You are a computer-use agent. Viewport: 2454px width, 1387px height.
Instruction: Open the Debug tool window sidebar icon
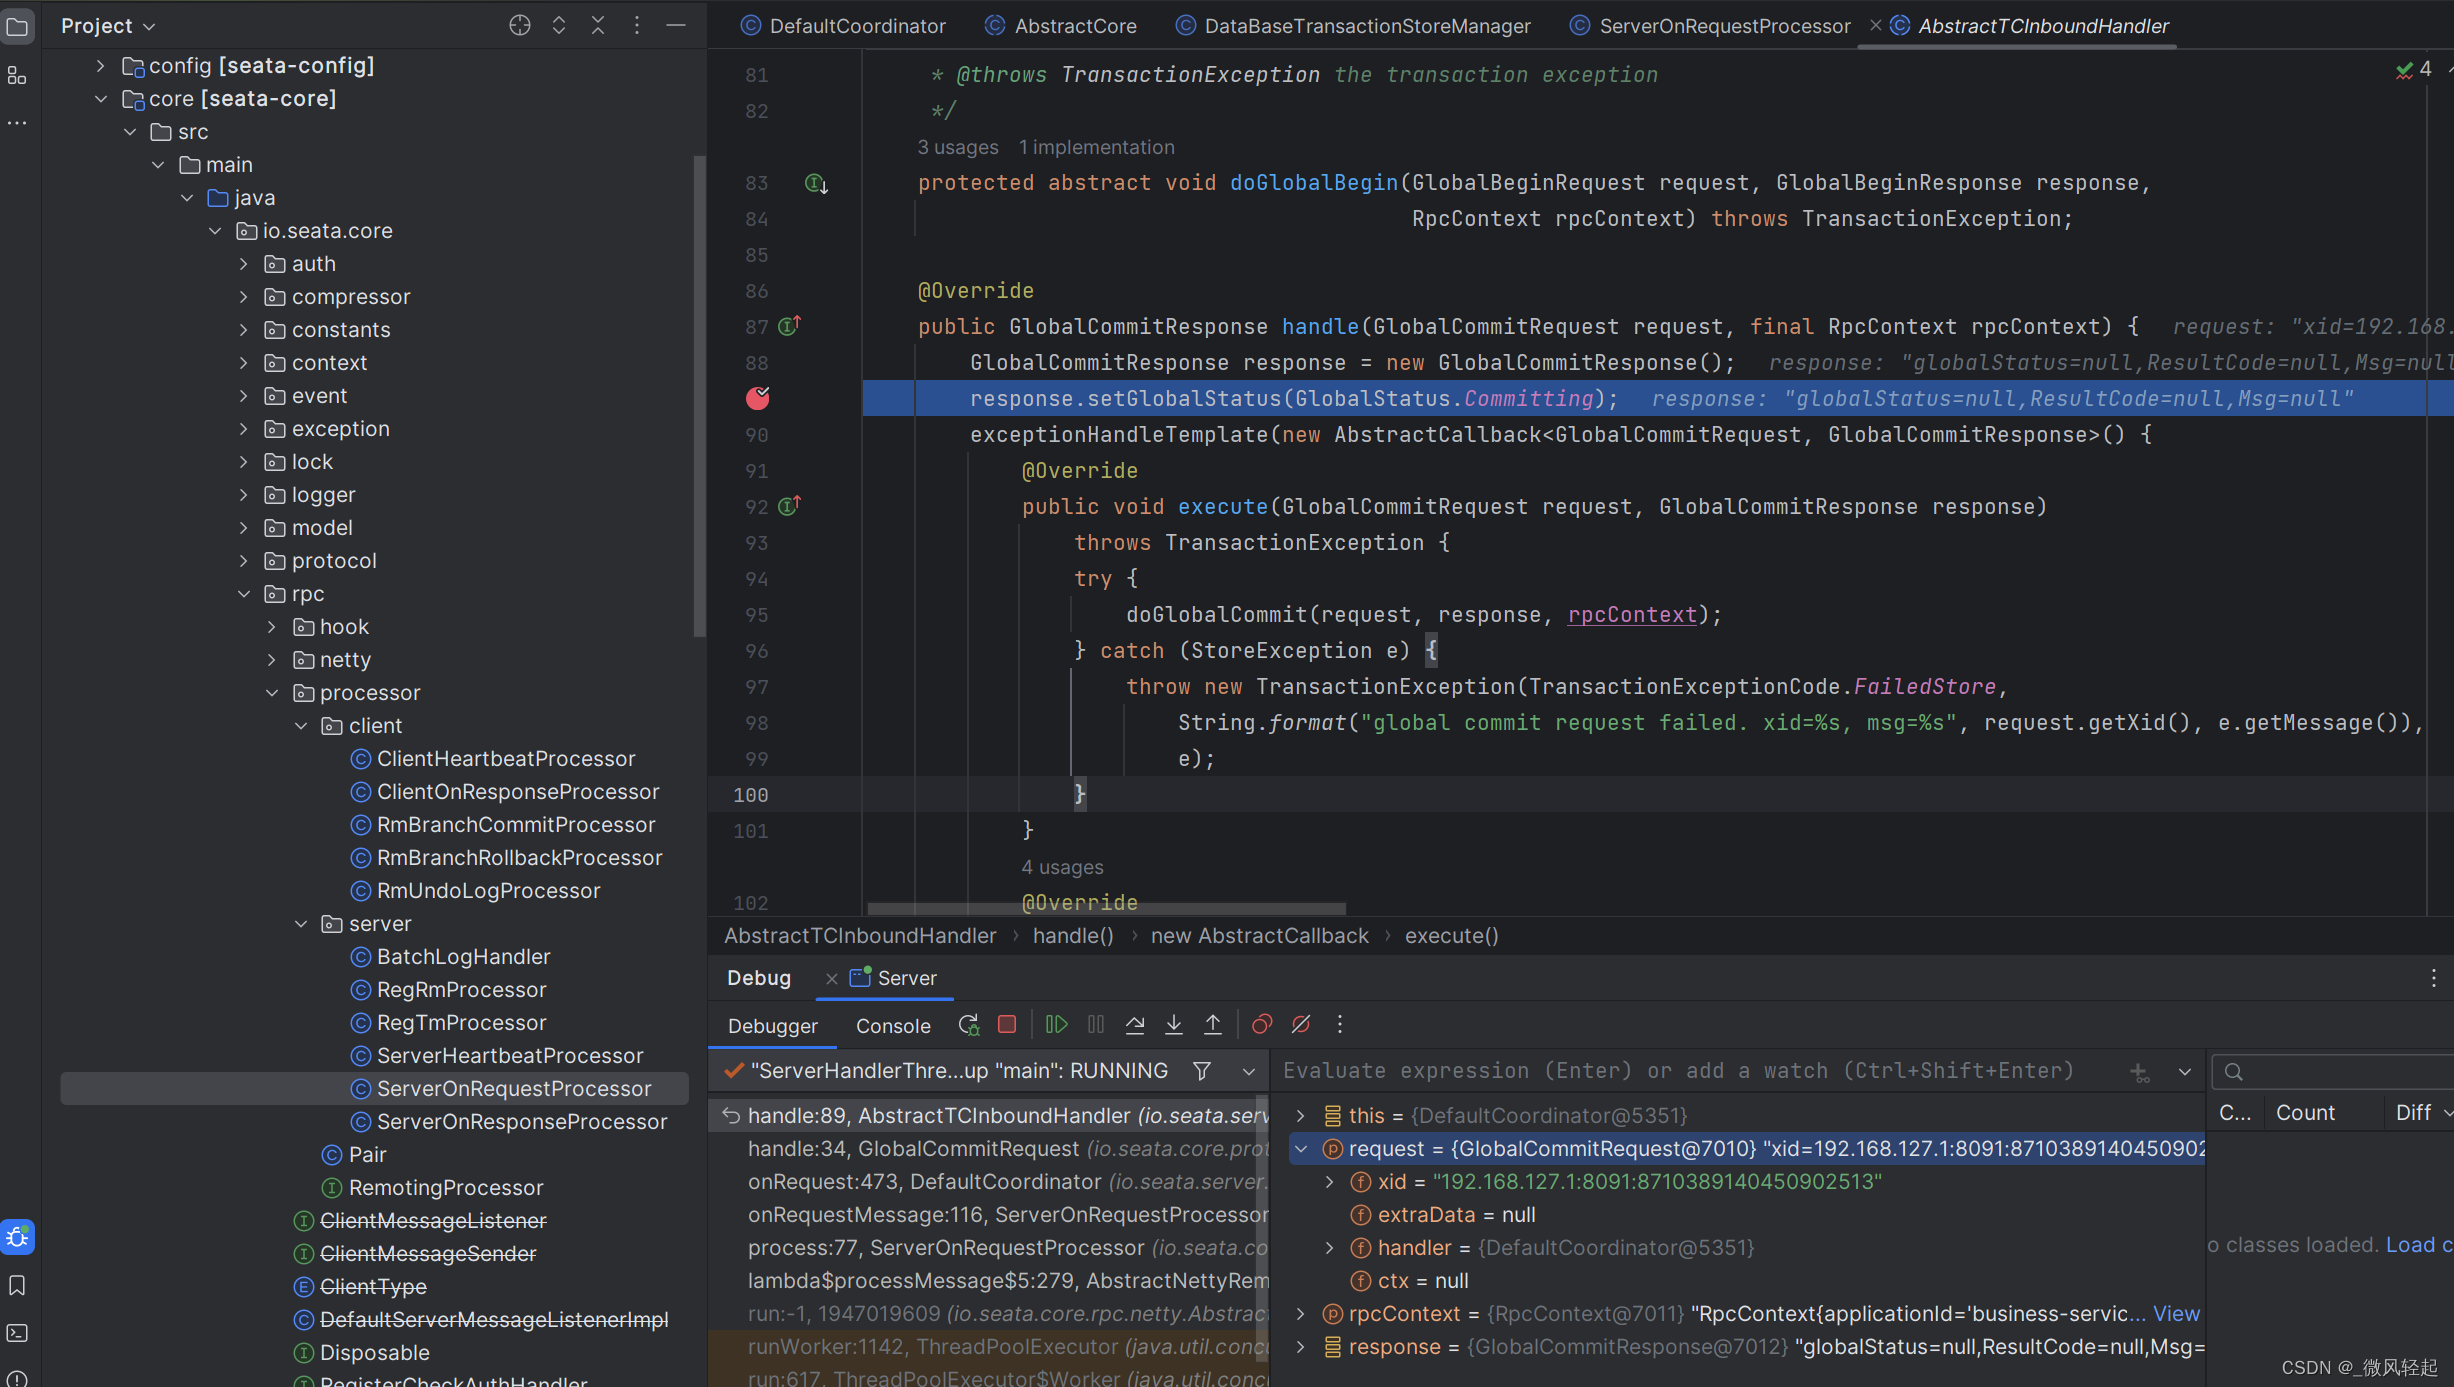pos(18,1237)
